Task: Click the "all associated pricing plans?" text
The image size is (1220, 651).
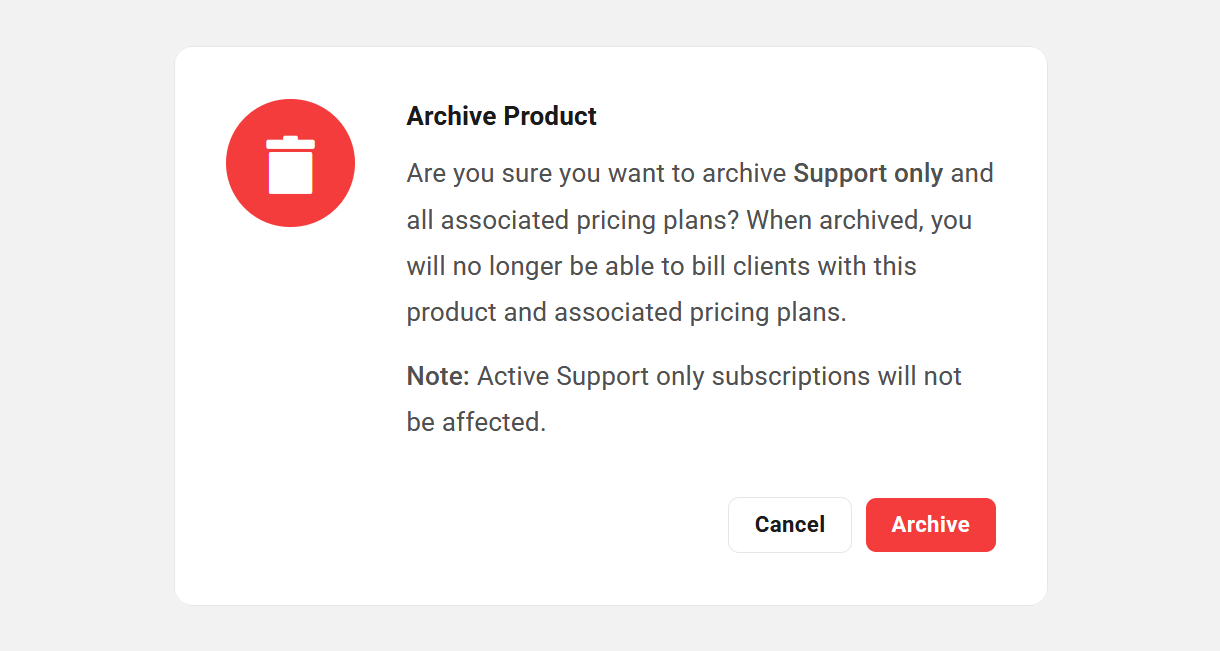Action: tap(574, 220)
